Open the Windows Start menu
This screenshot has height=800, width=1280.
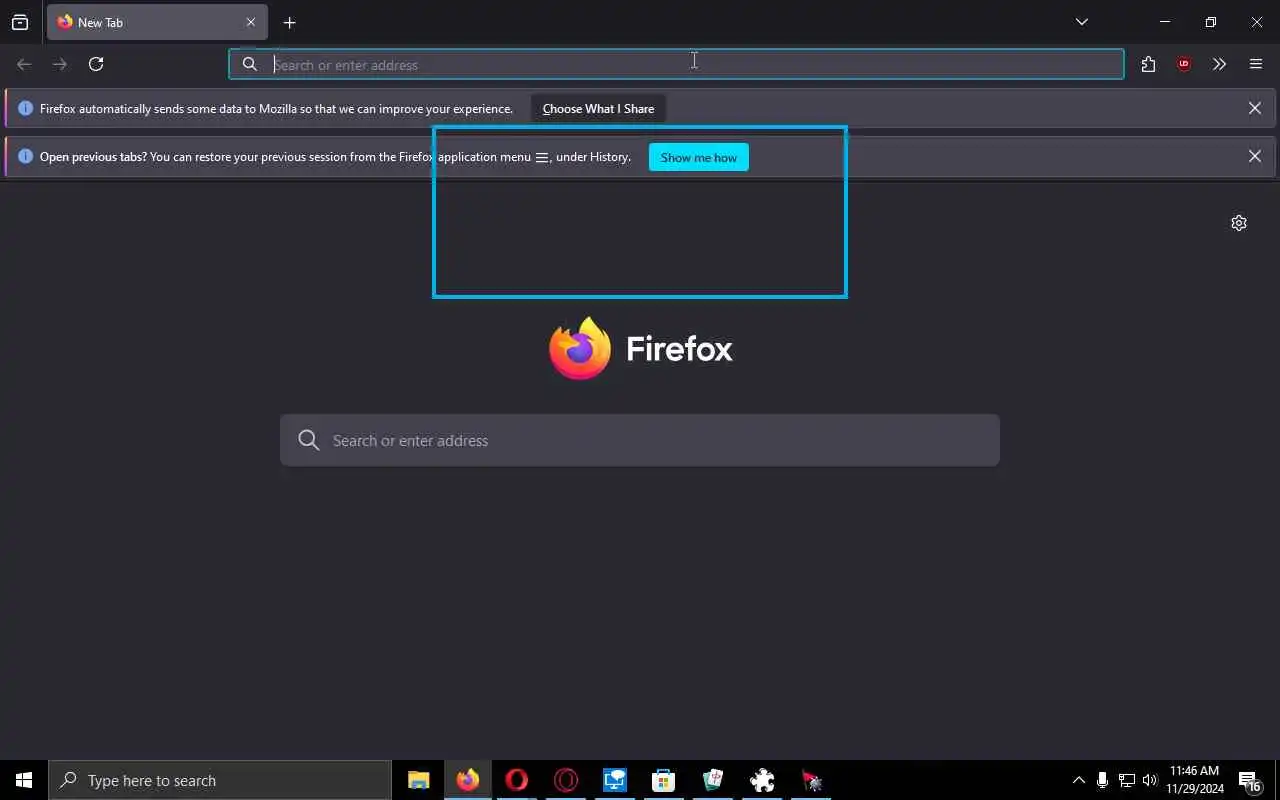tap(24, 780)
